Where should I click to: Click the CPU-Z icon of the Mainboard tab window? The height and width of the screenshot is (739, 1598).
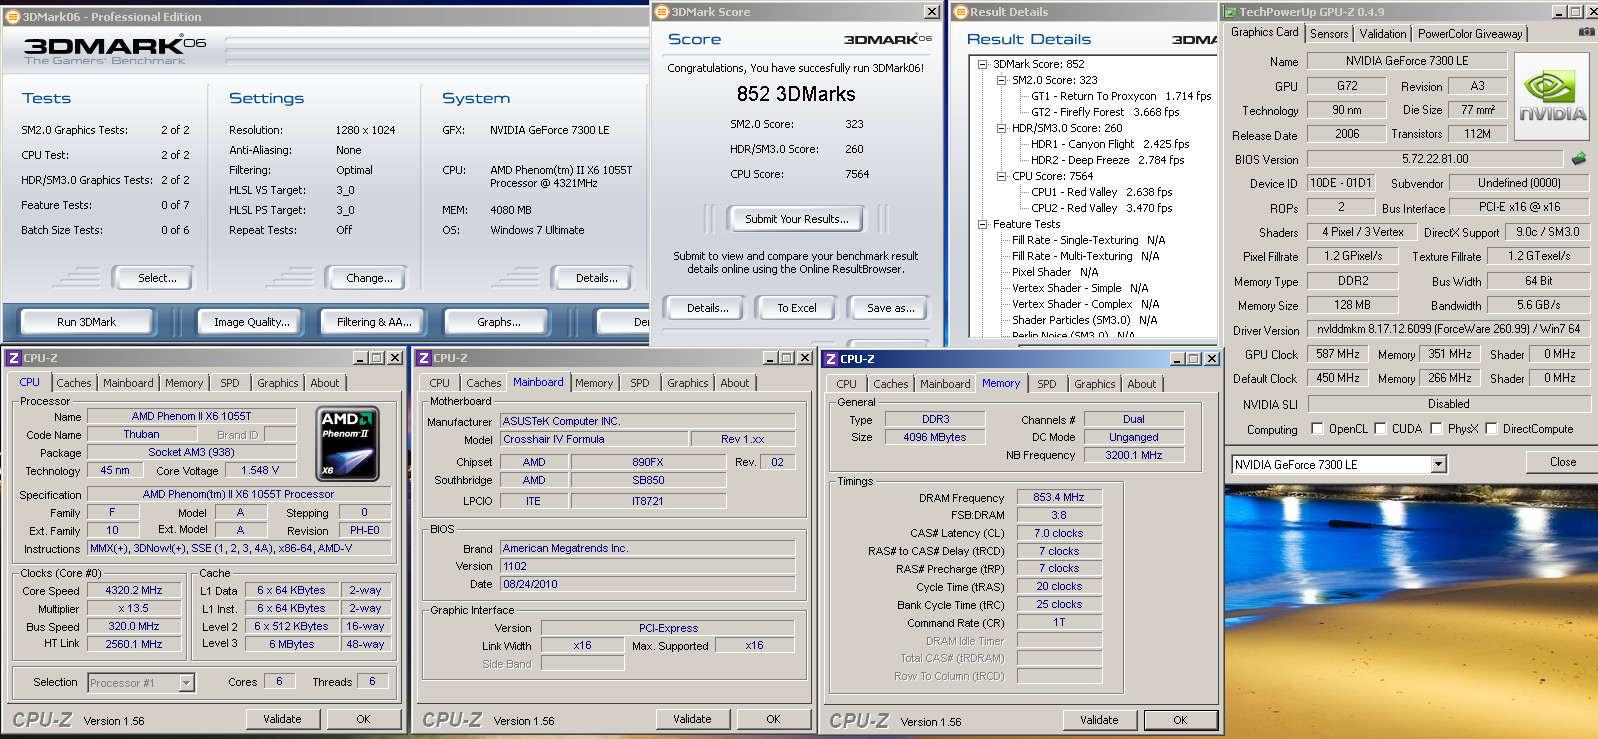[424, 358]
